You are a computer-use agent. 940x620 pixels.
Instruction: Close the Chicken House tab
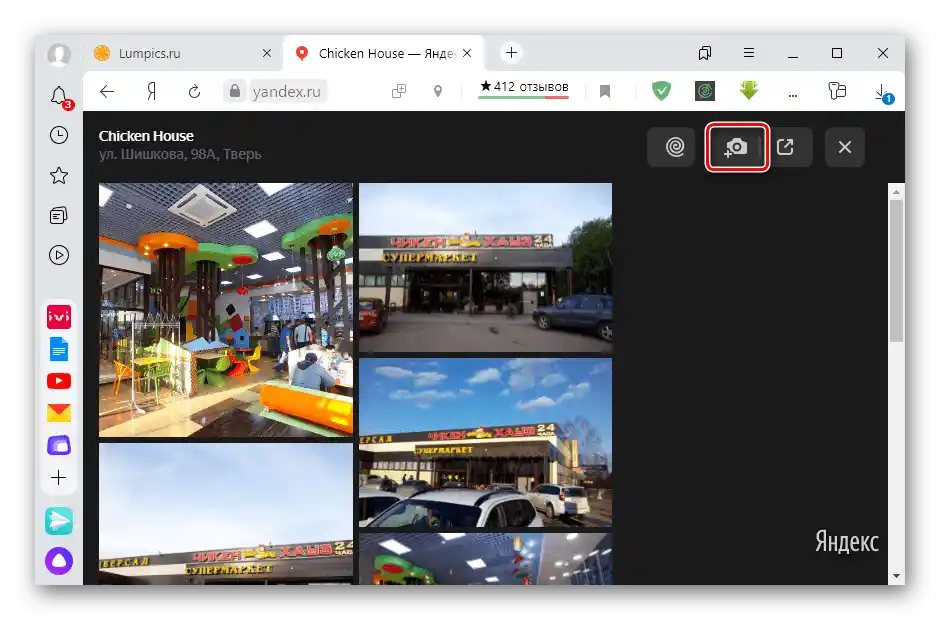tap(467, 53)
